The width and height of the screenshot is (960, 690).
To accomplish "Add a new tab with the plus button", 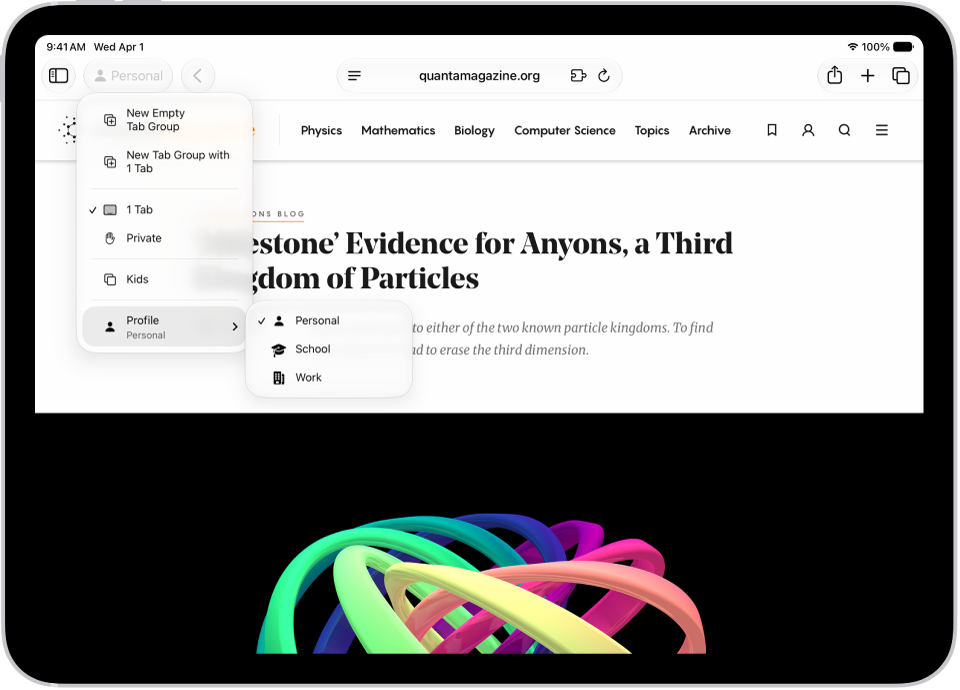I will pos(868,75).
